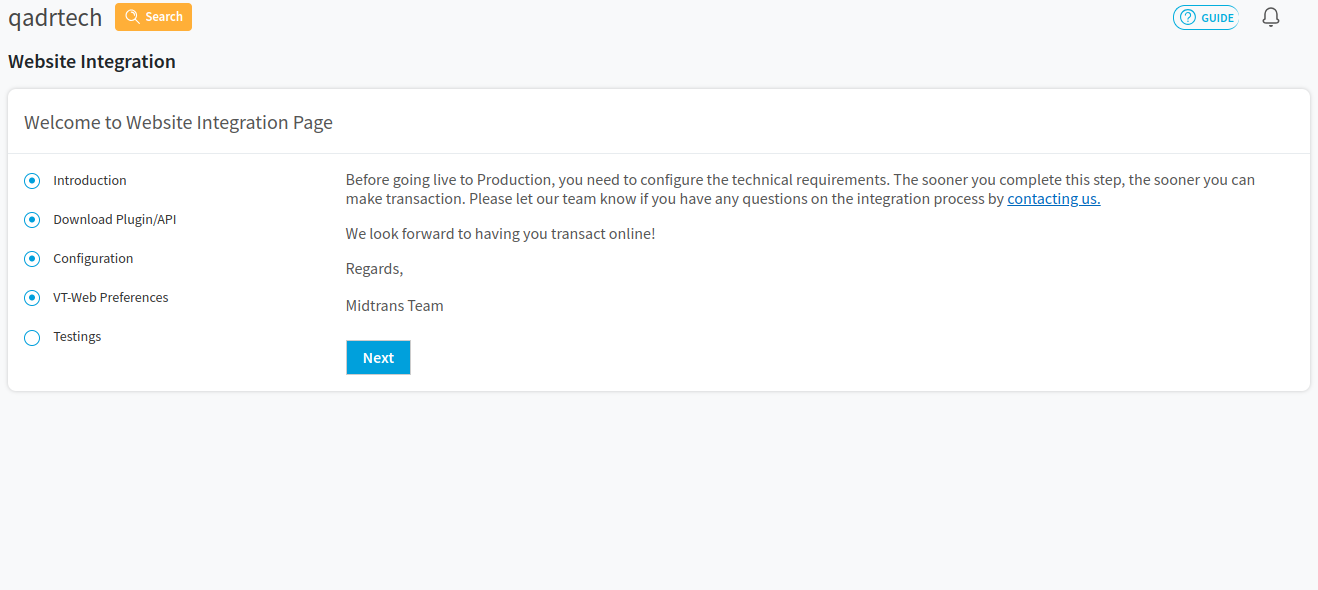This screenshot has width=1318, height=590.
Task: Open the VT-Web Preferences step label
Action: pos(110,298)
